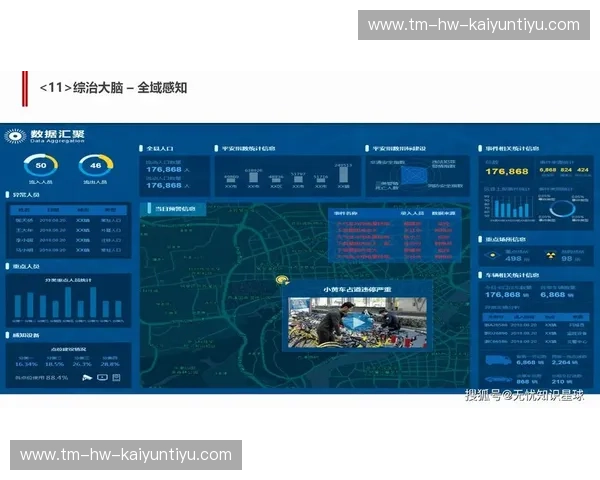Click the 感知设备 section header
Image resolution: width=600 pixels, height=480 pixels.
tap(26, 335)
